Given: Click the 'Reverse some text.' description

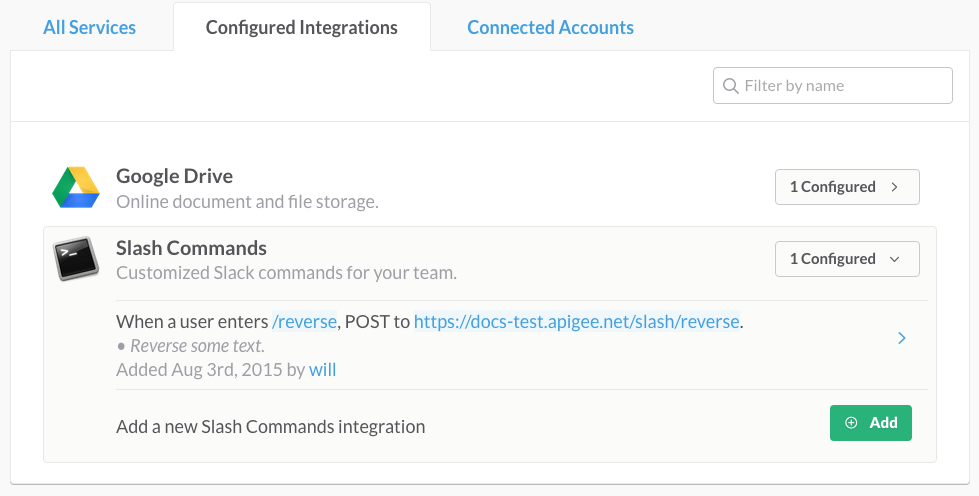Looking at the screenshot, I should (x=197, y=346).
